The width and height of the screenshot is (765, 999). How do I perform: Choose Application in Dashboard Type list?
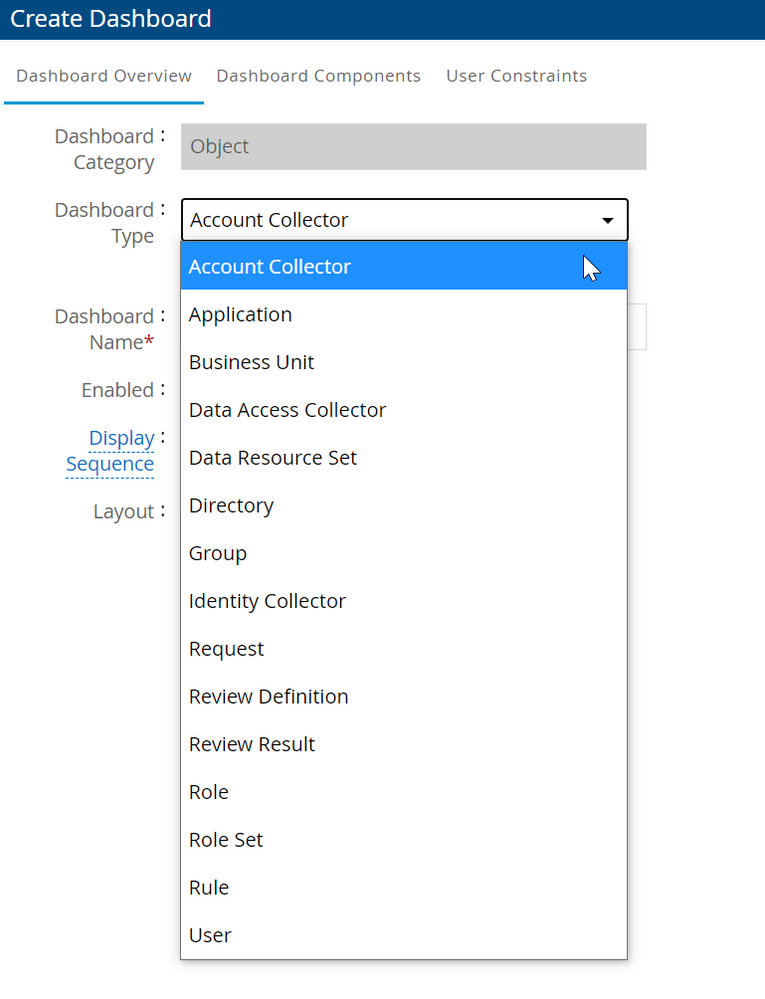tap(241, 314)
